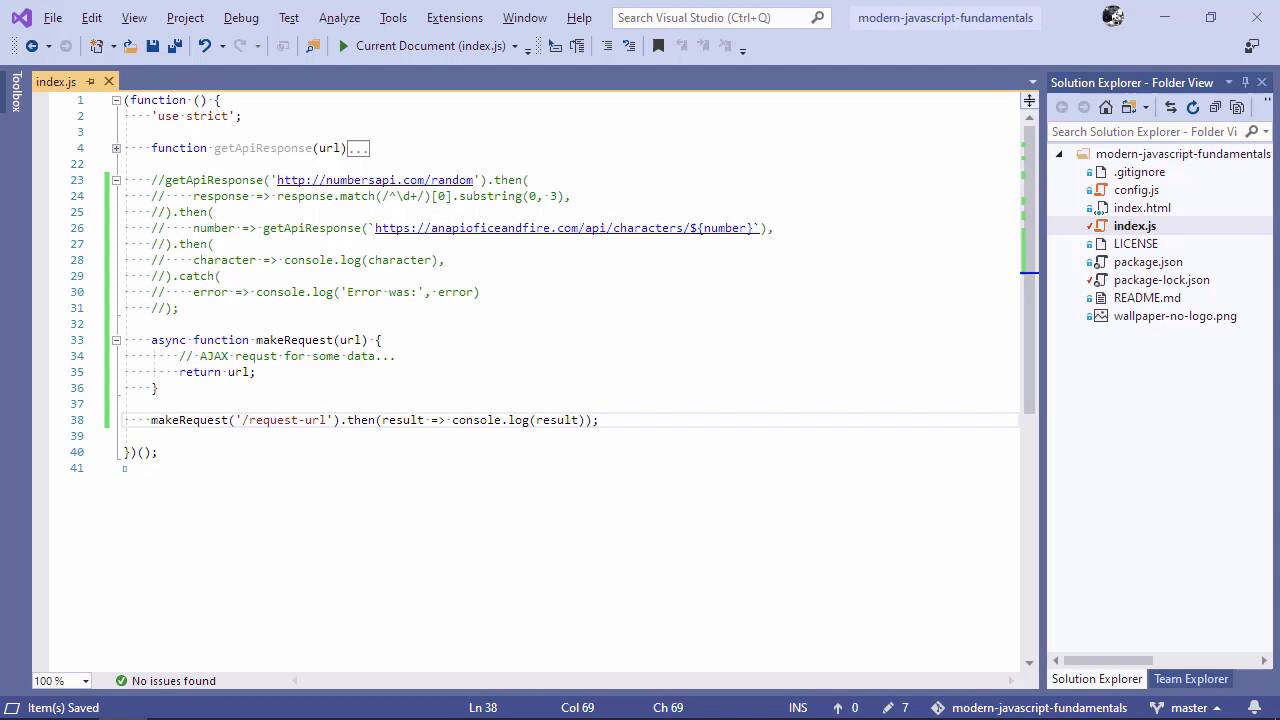This screenshot has height=720, width=1280.
Task: Select package.json in Solution Explorer
Action: [x=1148, y=262]
